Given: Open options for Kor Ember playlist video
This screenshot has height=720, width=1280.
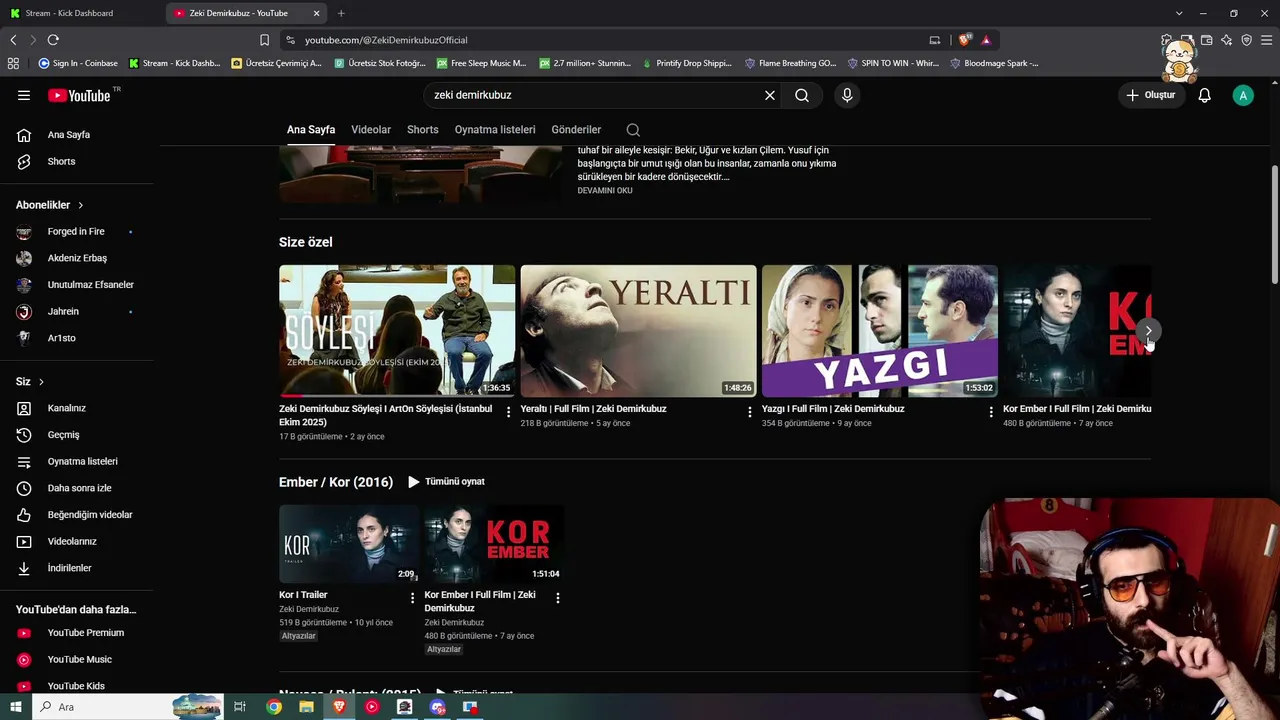Looking at the screenshot, I should point(558,598).
